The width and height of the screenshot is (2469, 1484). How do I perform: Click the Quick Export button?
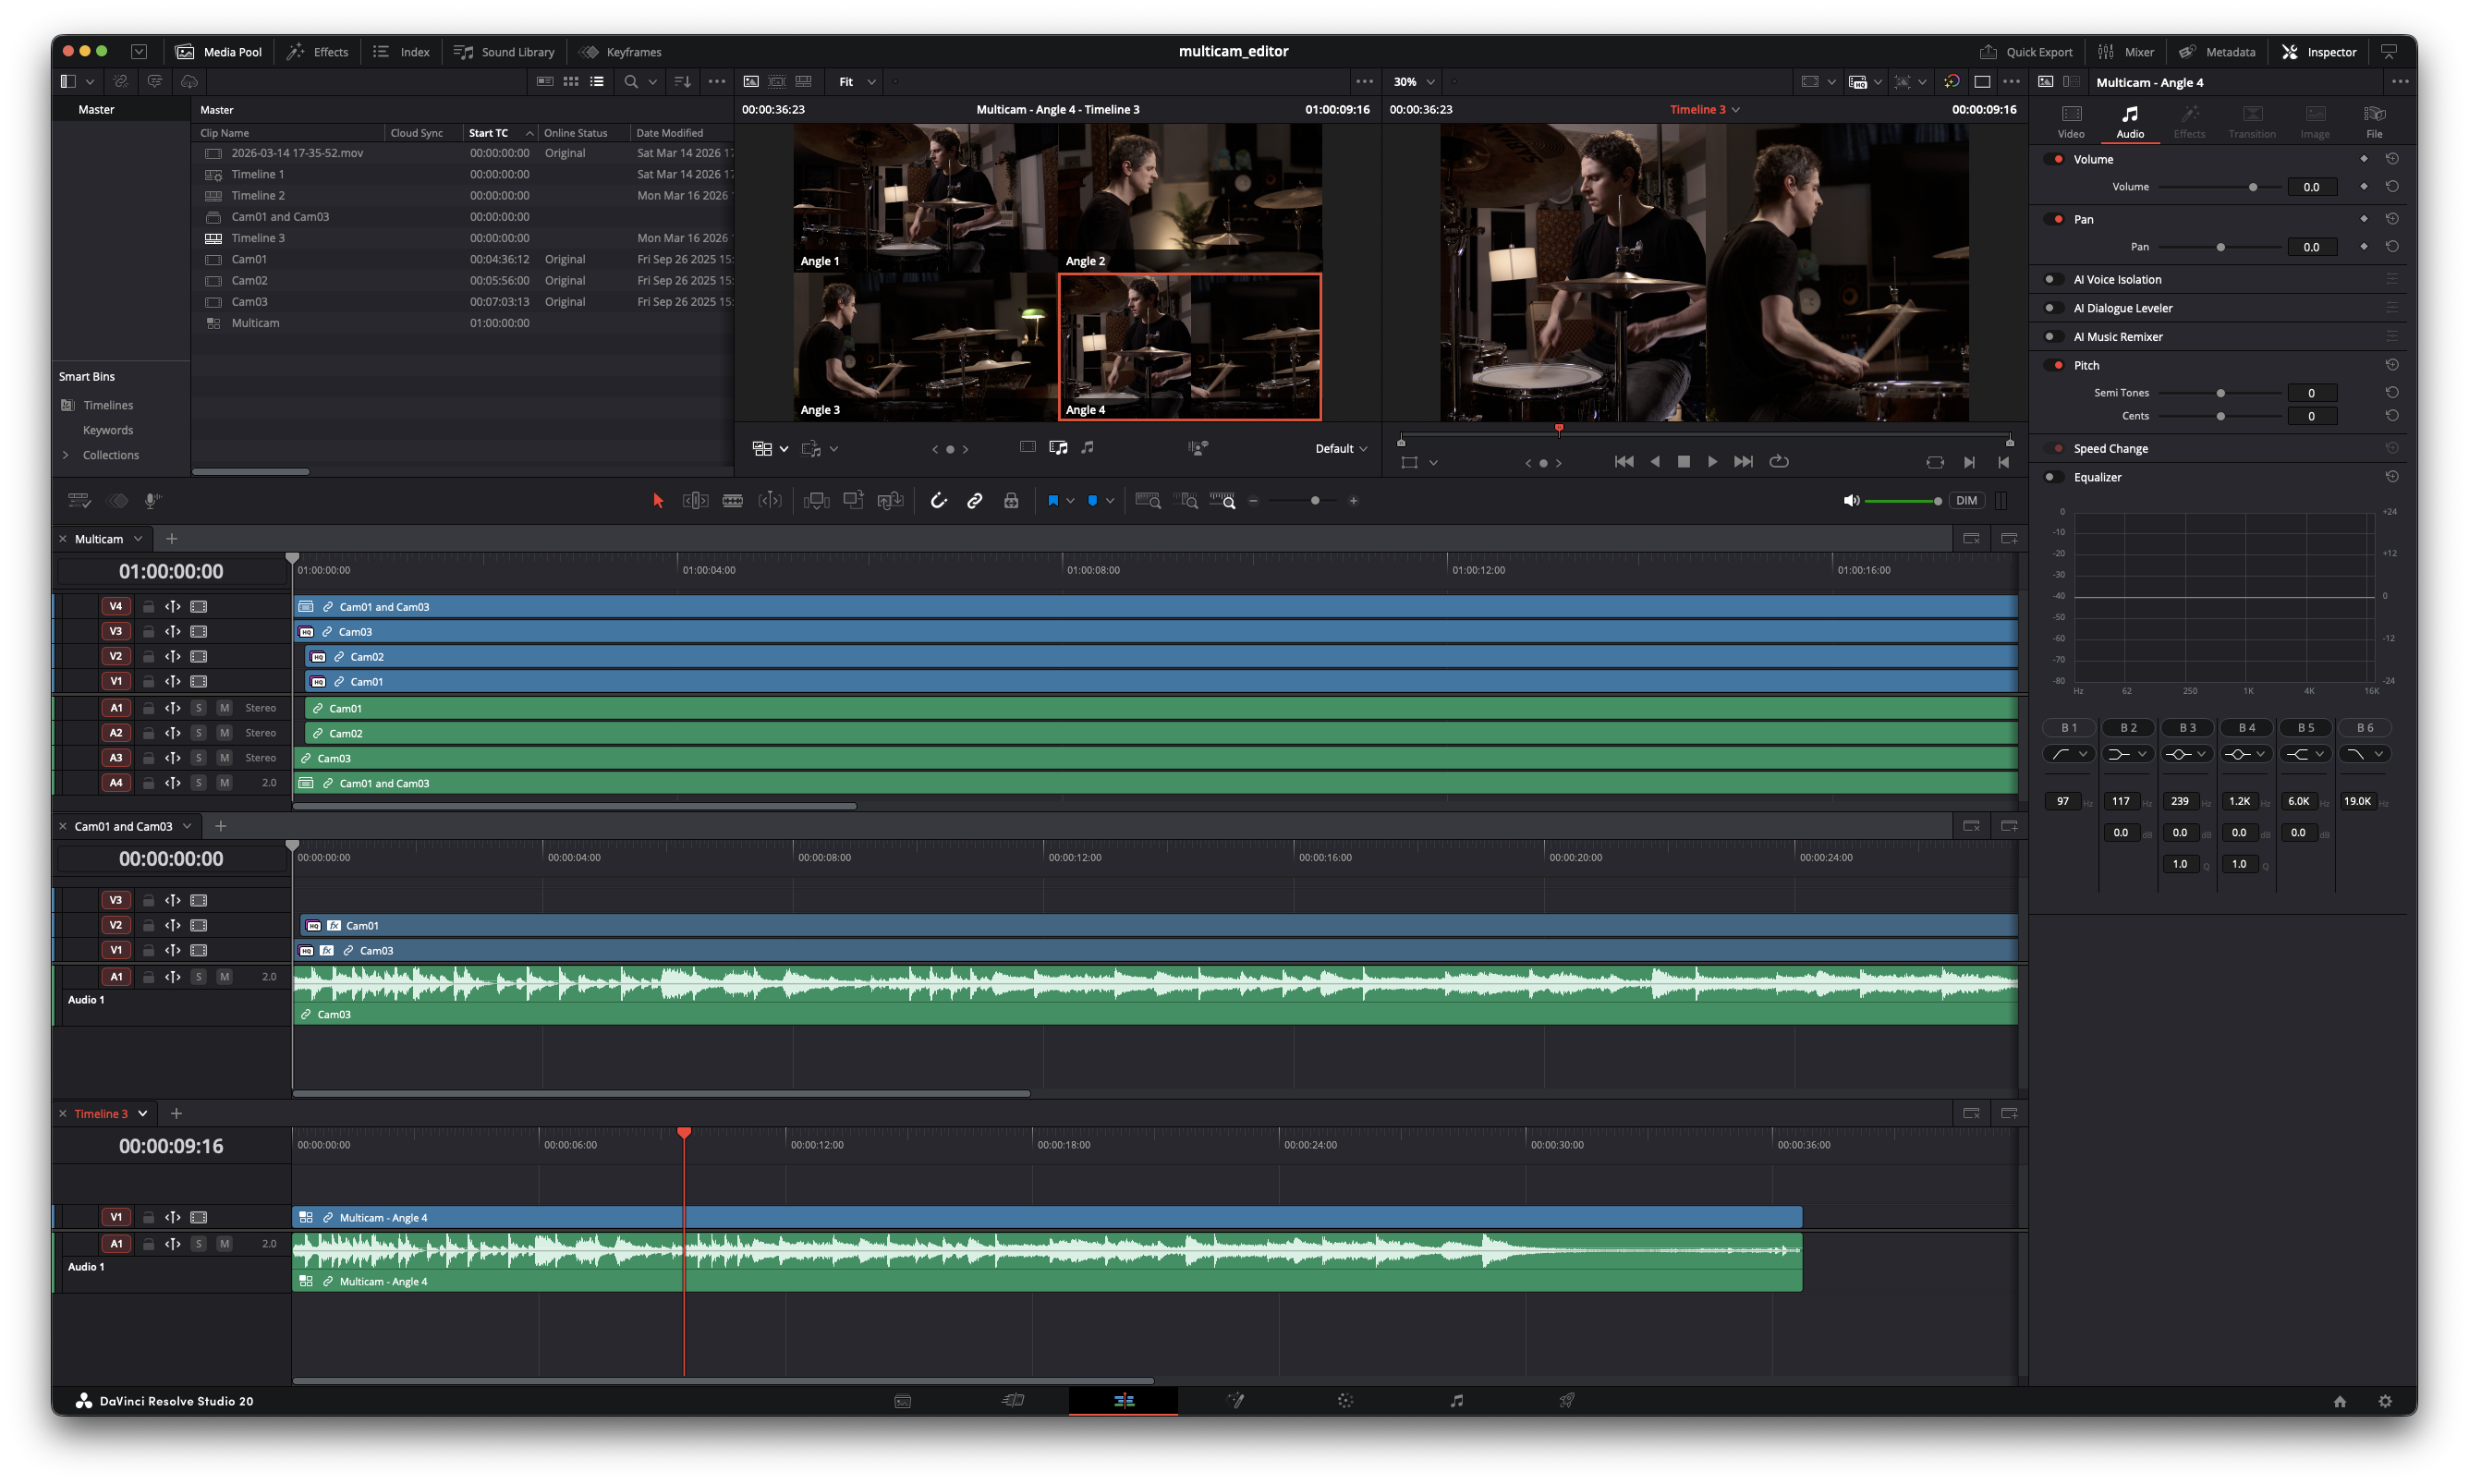(x=2025, y=52)
